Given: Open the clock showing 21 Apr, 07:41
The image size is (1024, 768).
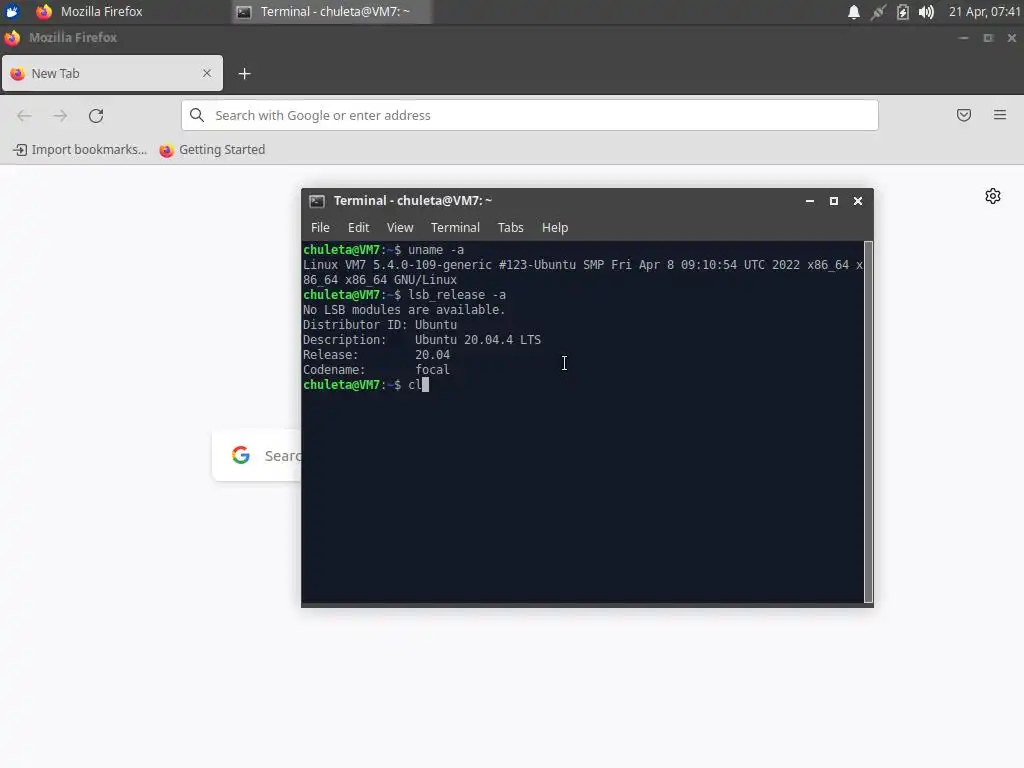Looking at the screenshot, I should [984, 12].
